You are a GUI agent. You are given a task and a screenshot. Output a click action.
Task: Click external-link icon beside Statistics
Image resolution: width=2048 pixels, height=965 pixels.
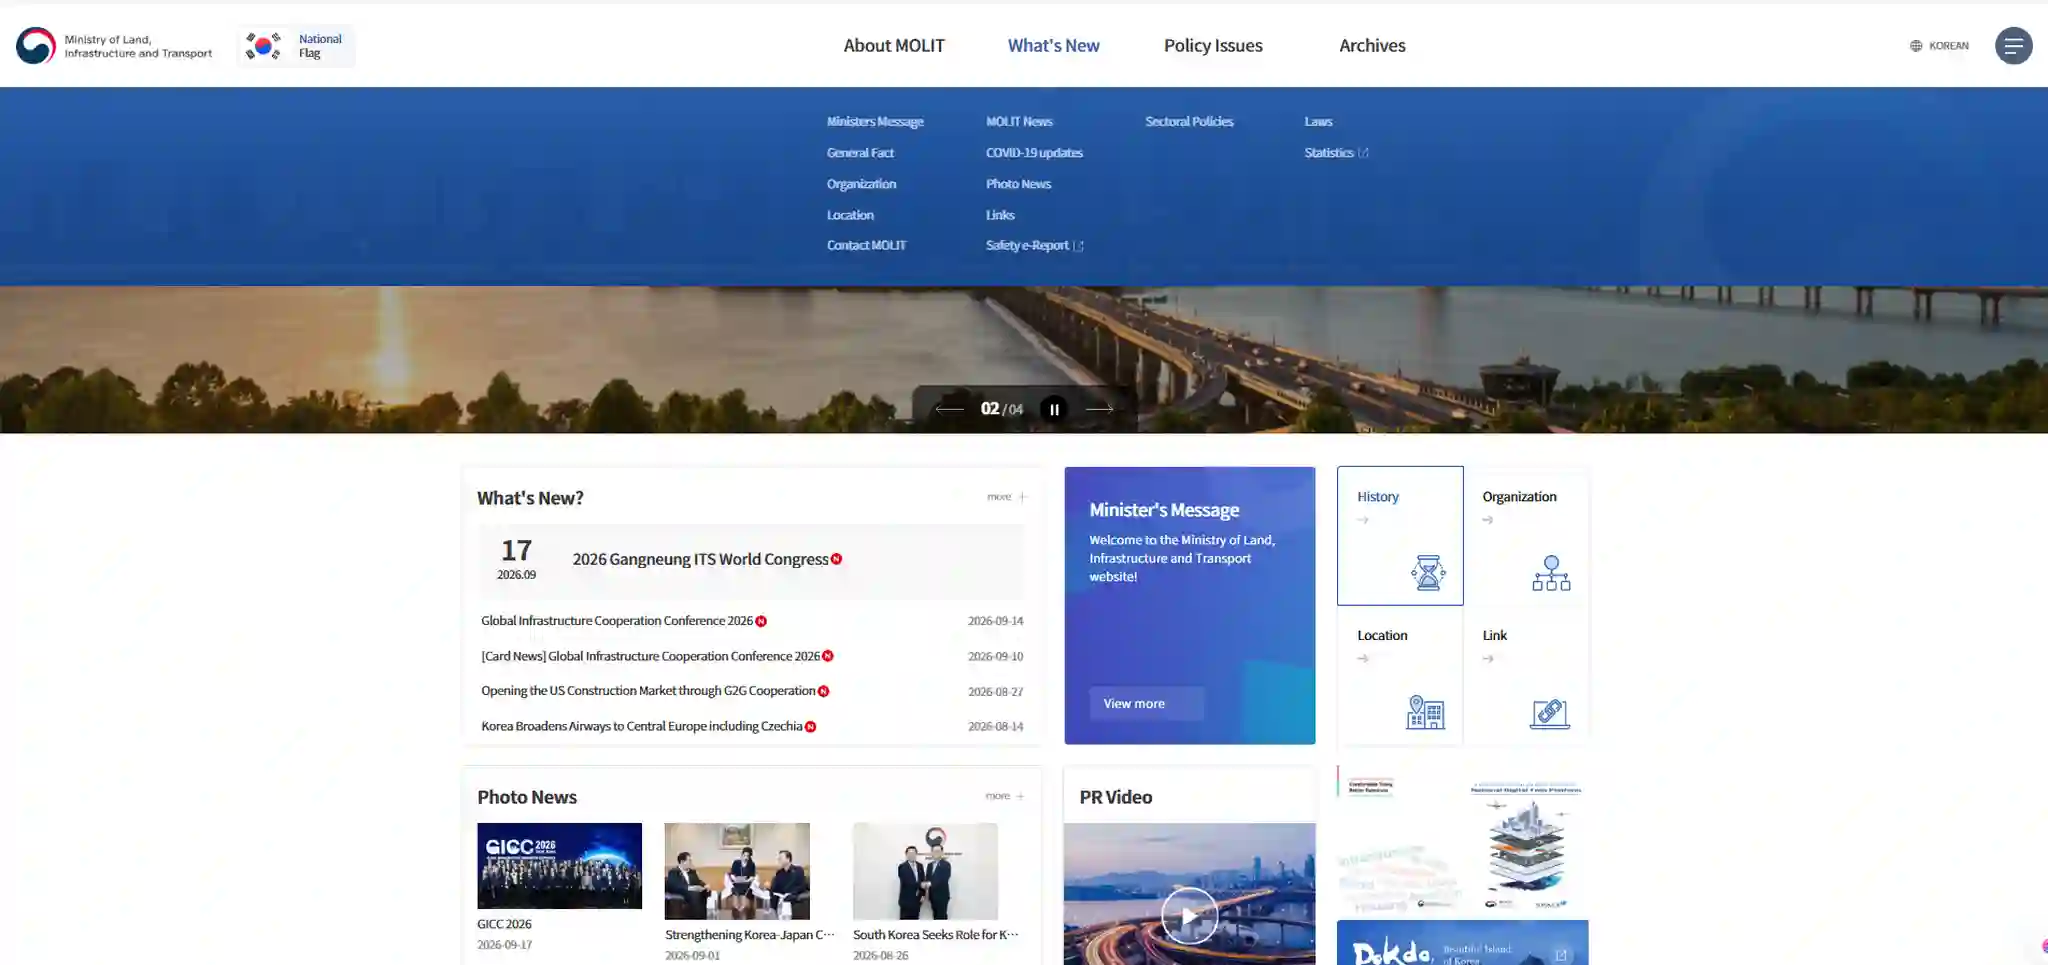(1364, 153)
